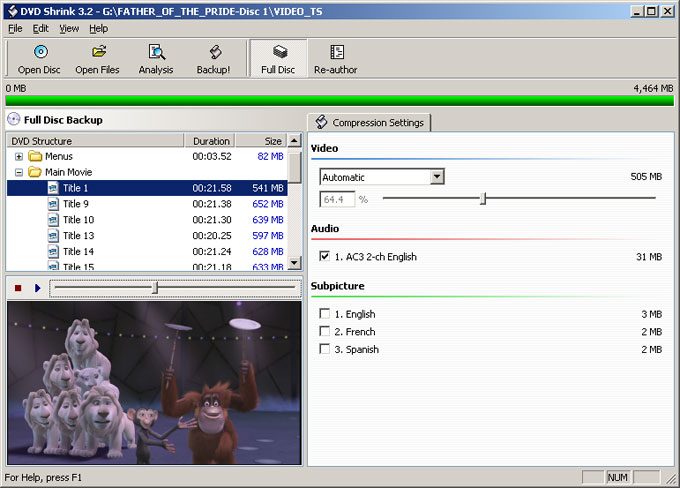
Task: Click the preview seek slider thumb
Action: tap(155, 288)
